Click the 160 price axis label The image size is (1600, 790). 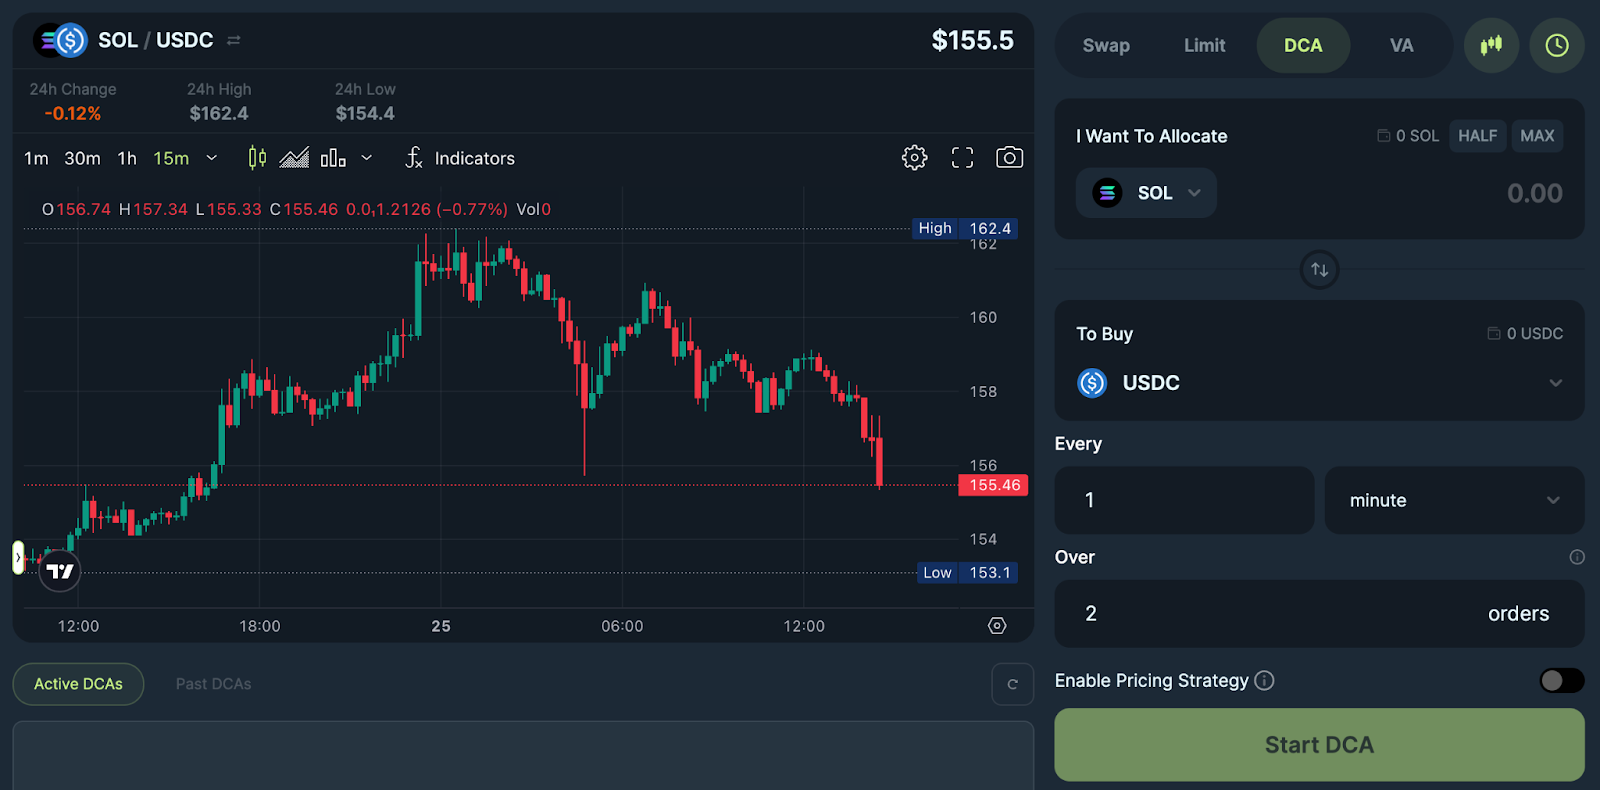pyautogui.click(x=983, y=317)
